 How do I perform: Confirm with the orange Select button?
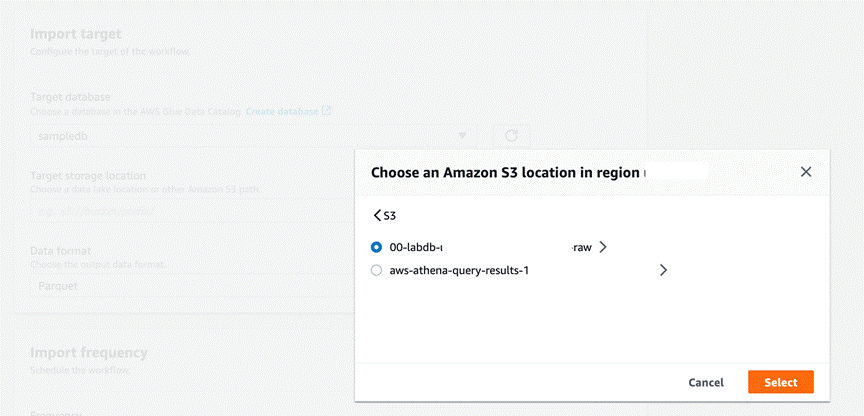(780, 382)
